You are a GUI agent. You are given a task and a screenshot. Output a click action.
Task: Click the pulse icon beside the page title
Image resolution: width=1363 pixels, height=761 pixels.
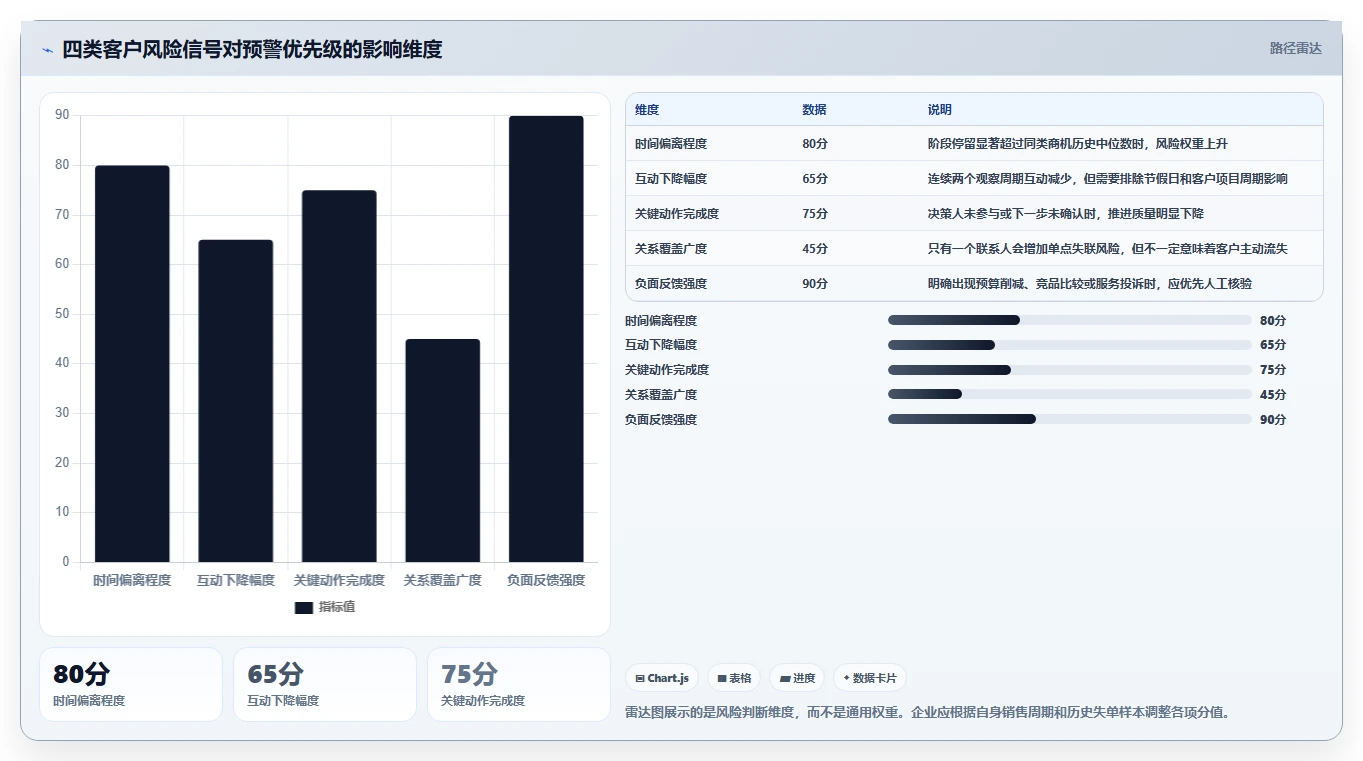[47, 50]
